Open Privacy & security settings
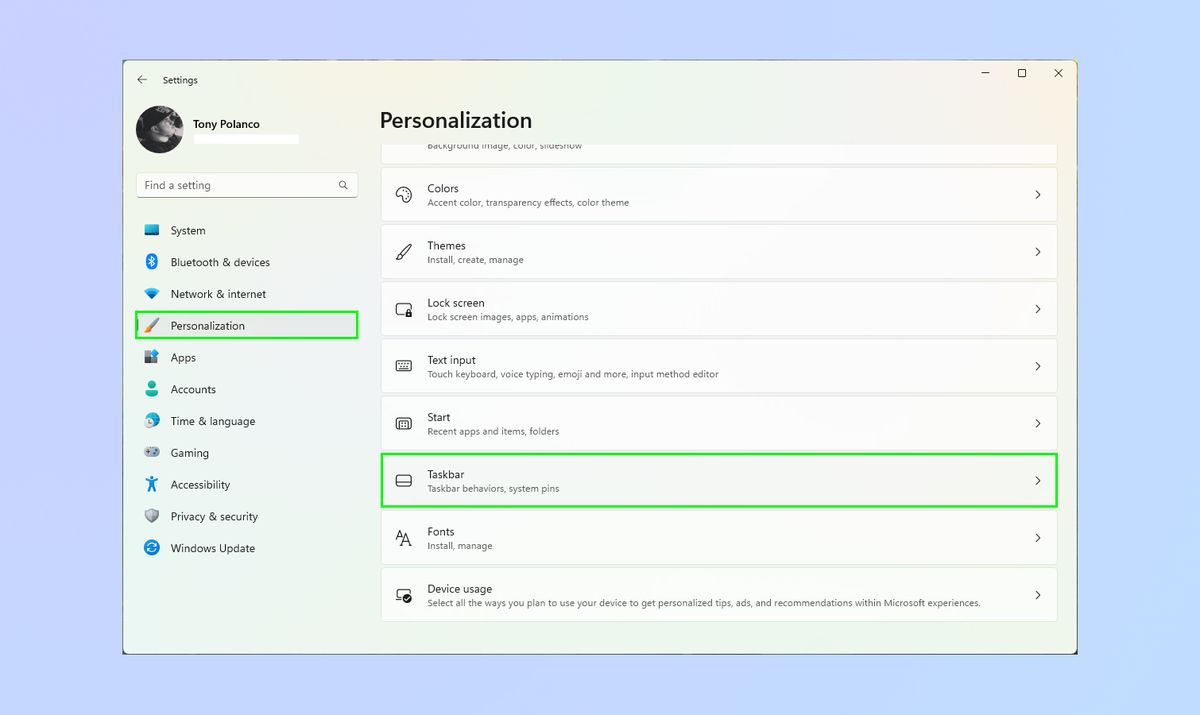Image resolution: width=1200 pixels, height=715 pixels. pos(214,517)
